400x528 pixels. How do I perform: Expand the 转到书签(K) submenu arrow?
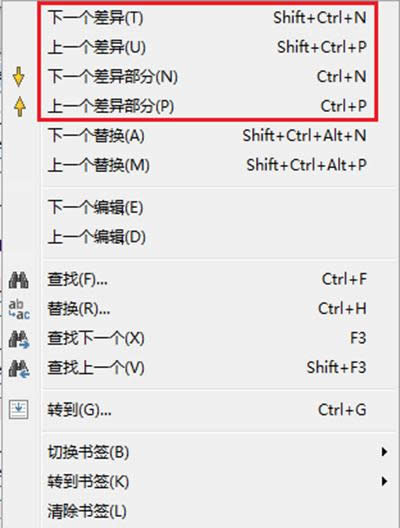(384, 481)
